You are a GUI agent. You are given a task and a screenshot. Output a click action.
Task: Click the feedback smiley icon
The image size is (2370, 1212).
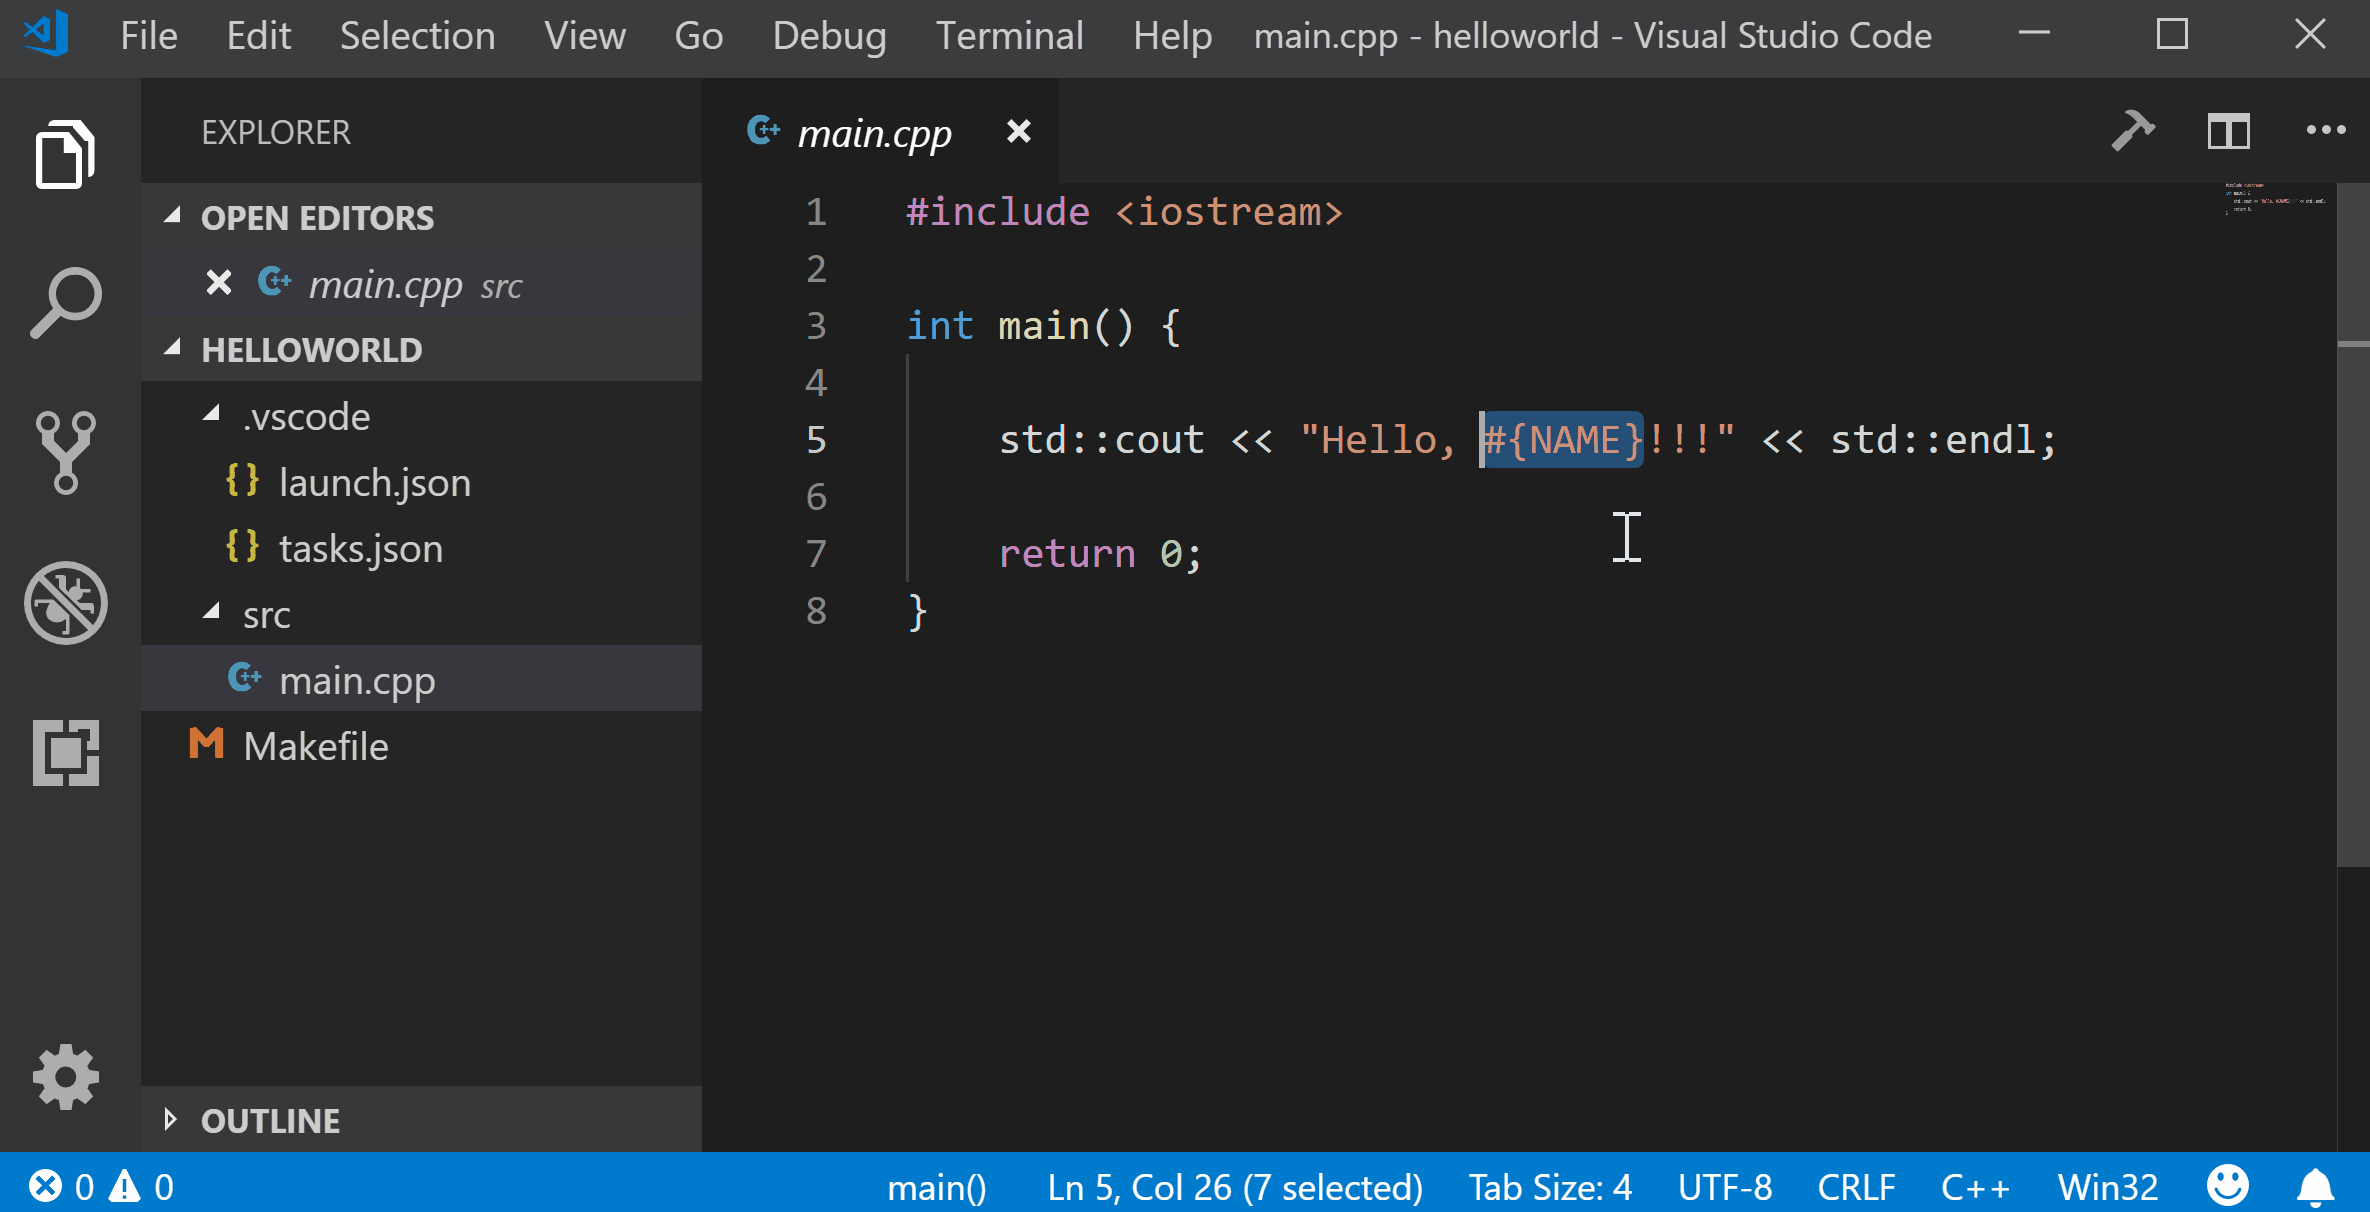point(2228,1187)
